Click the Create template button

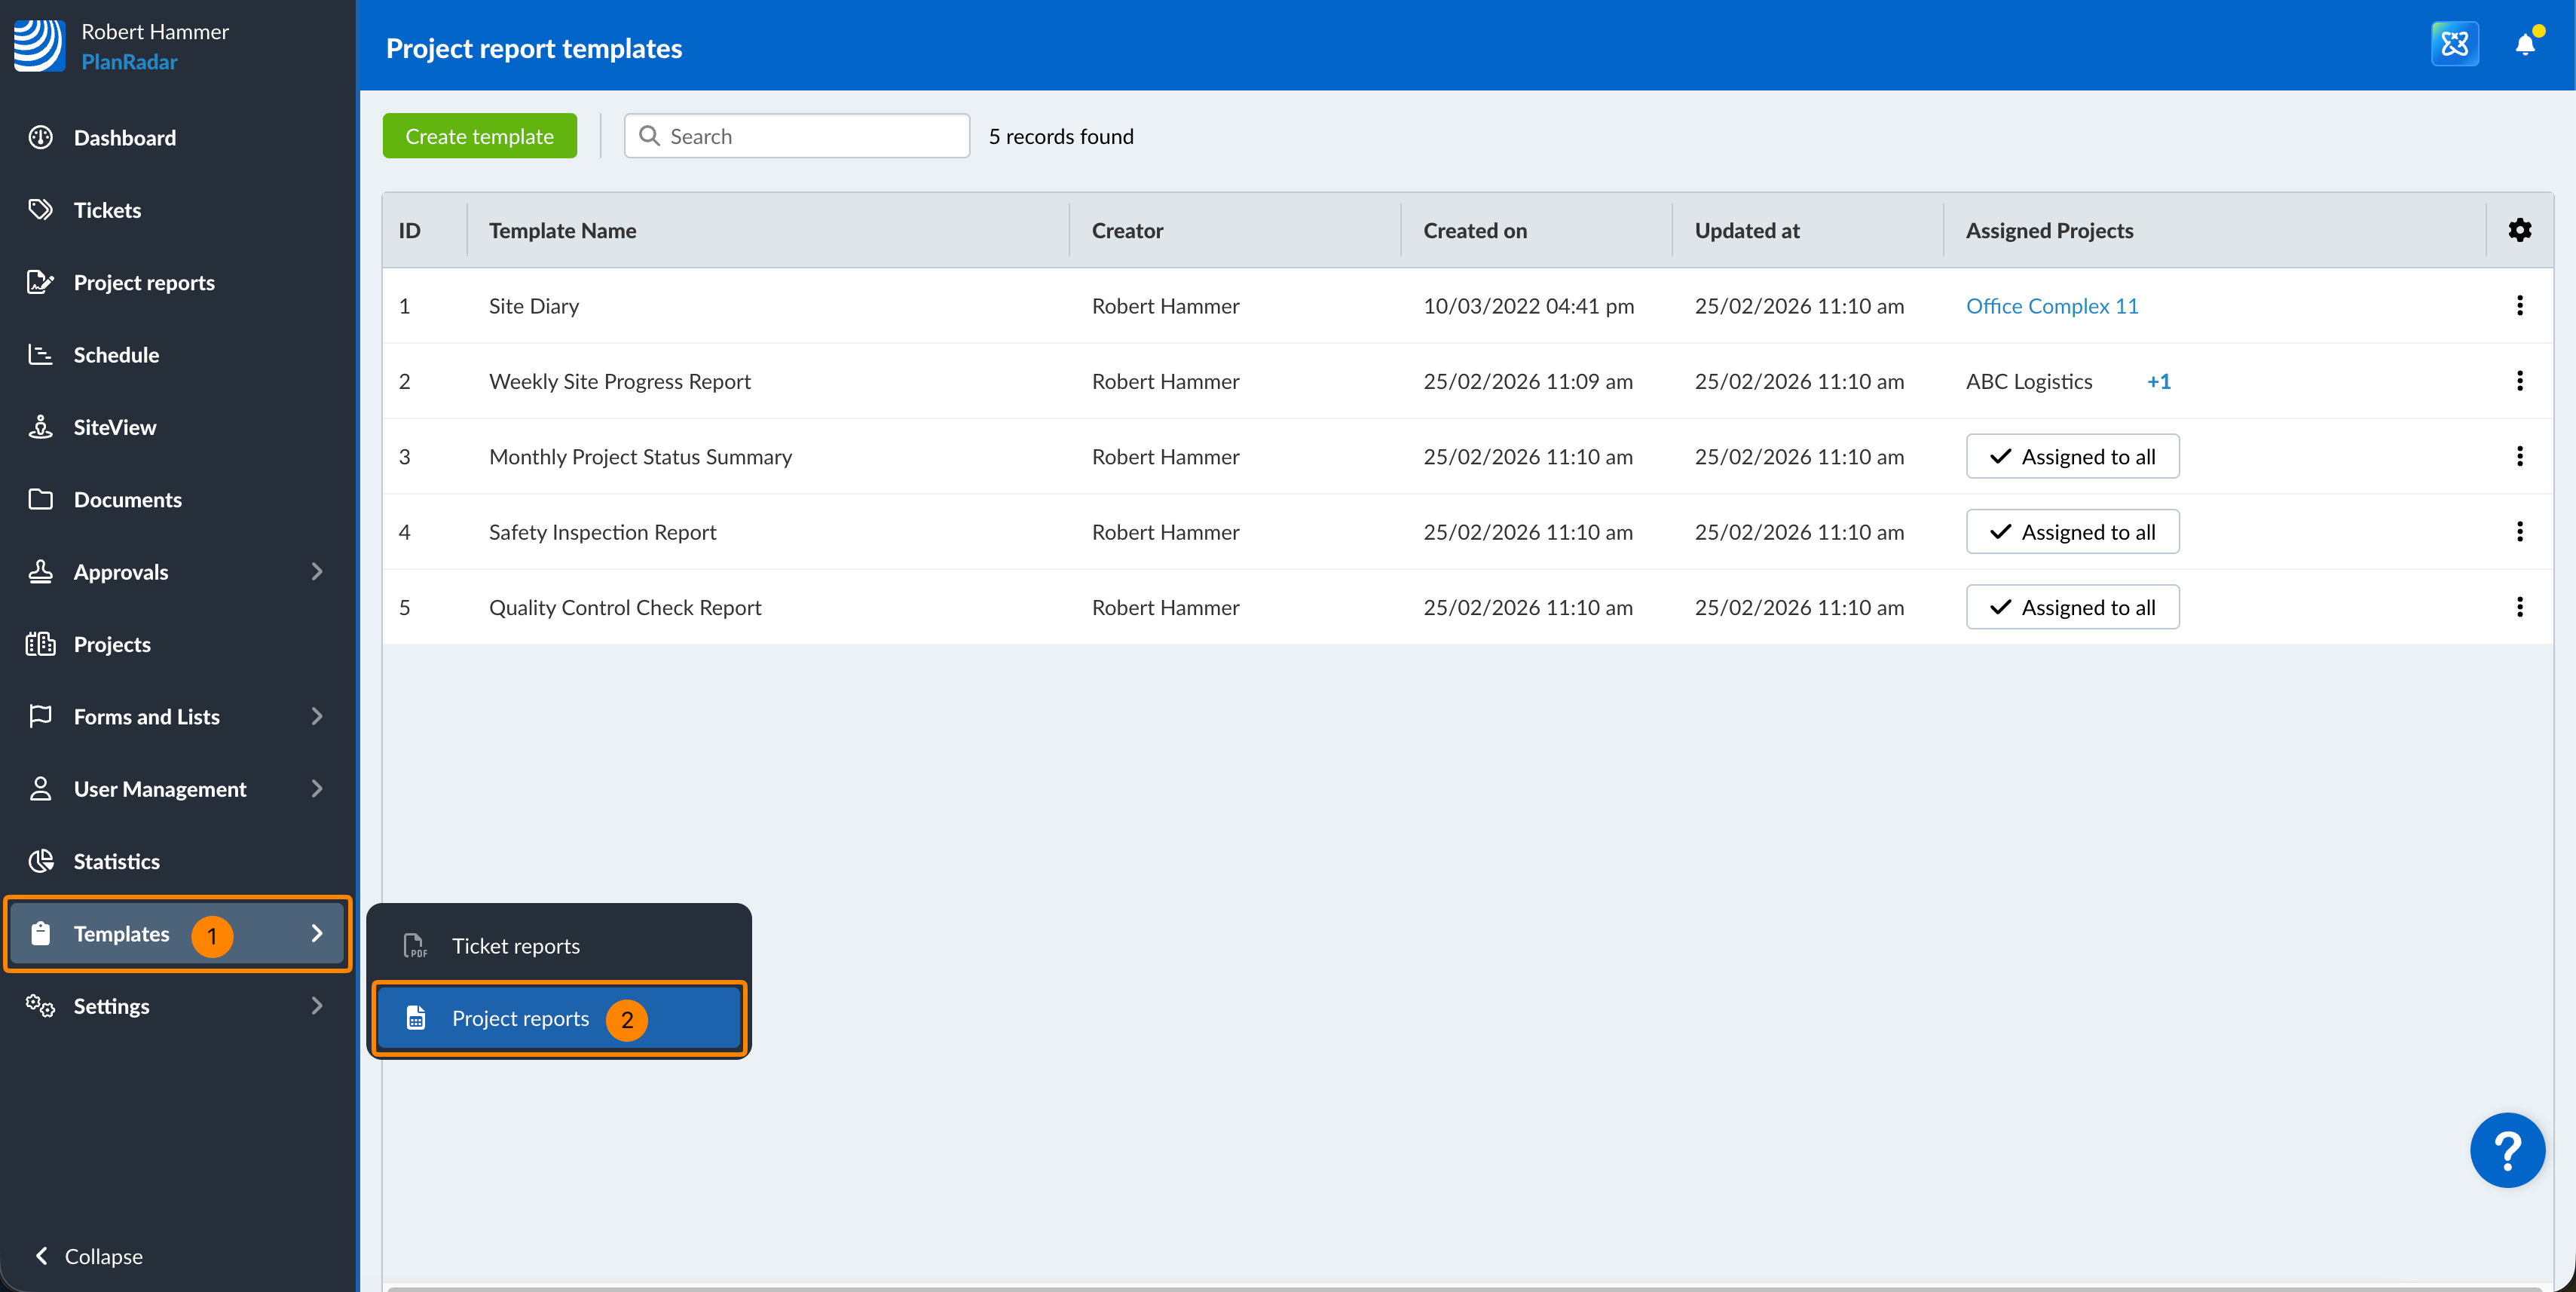coord(479,136)
